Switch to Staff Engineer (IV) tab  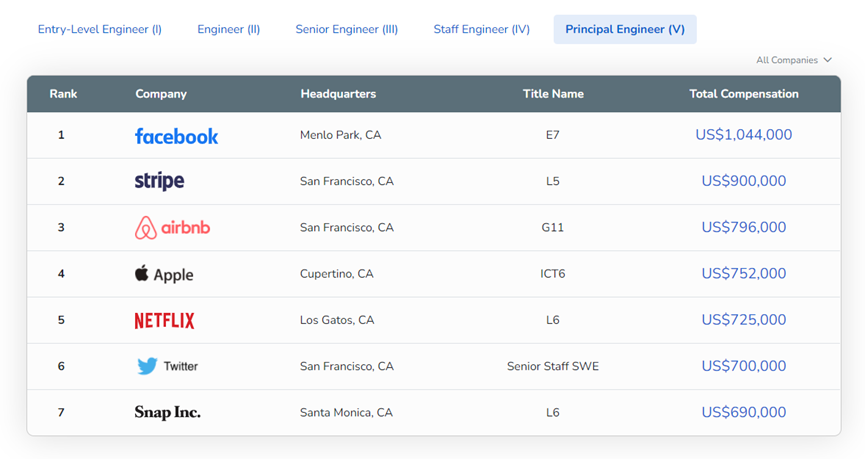pyautogui.click(x=481, y=29)
